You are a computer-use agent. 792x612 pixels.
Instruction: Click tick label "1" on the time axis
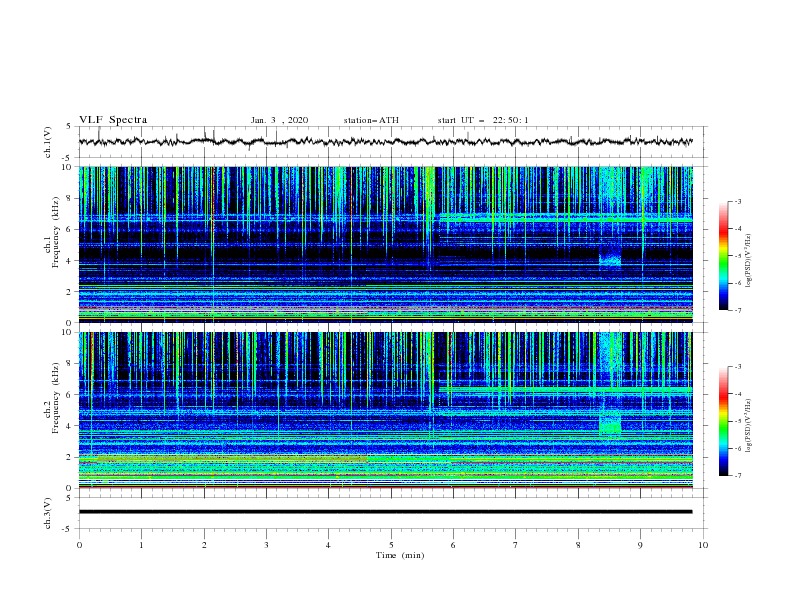pos(141,545)
